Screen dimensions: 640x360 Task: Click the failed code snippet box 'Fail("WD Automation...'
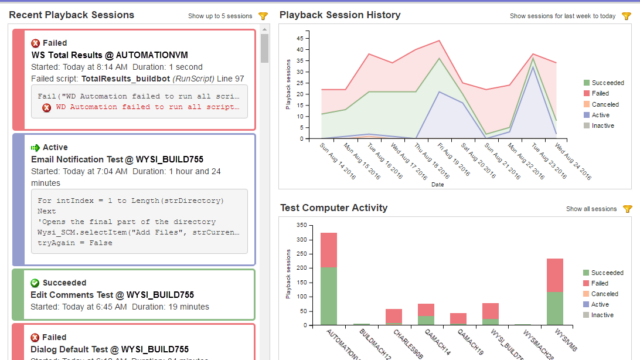[x=139, y=102]
